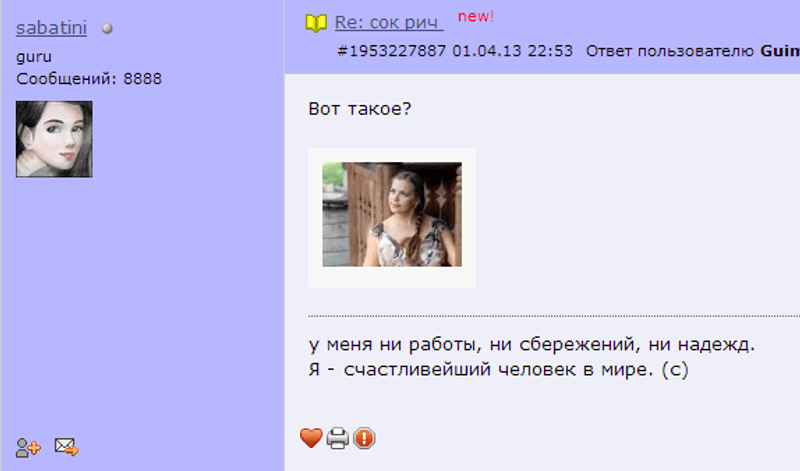
Task: Click the red "new!" marker
Action: point(476,16)
